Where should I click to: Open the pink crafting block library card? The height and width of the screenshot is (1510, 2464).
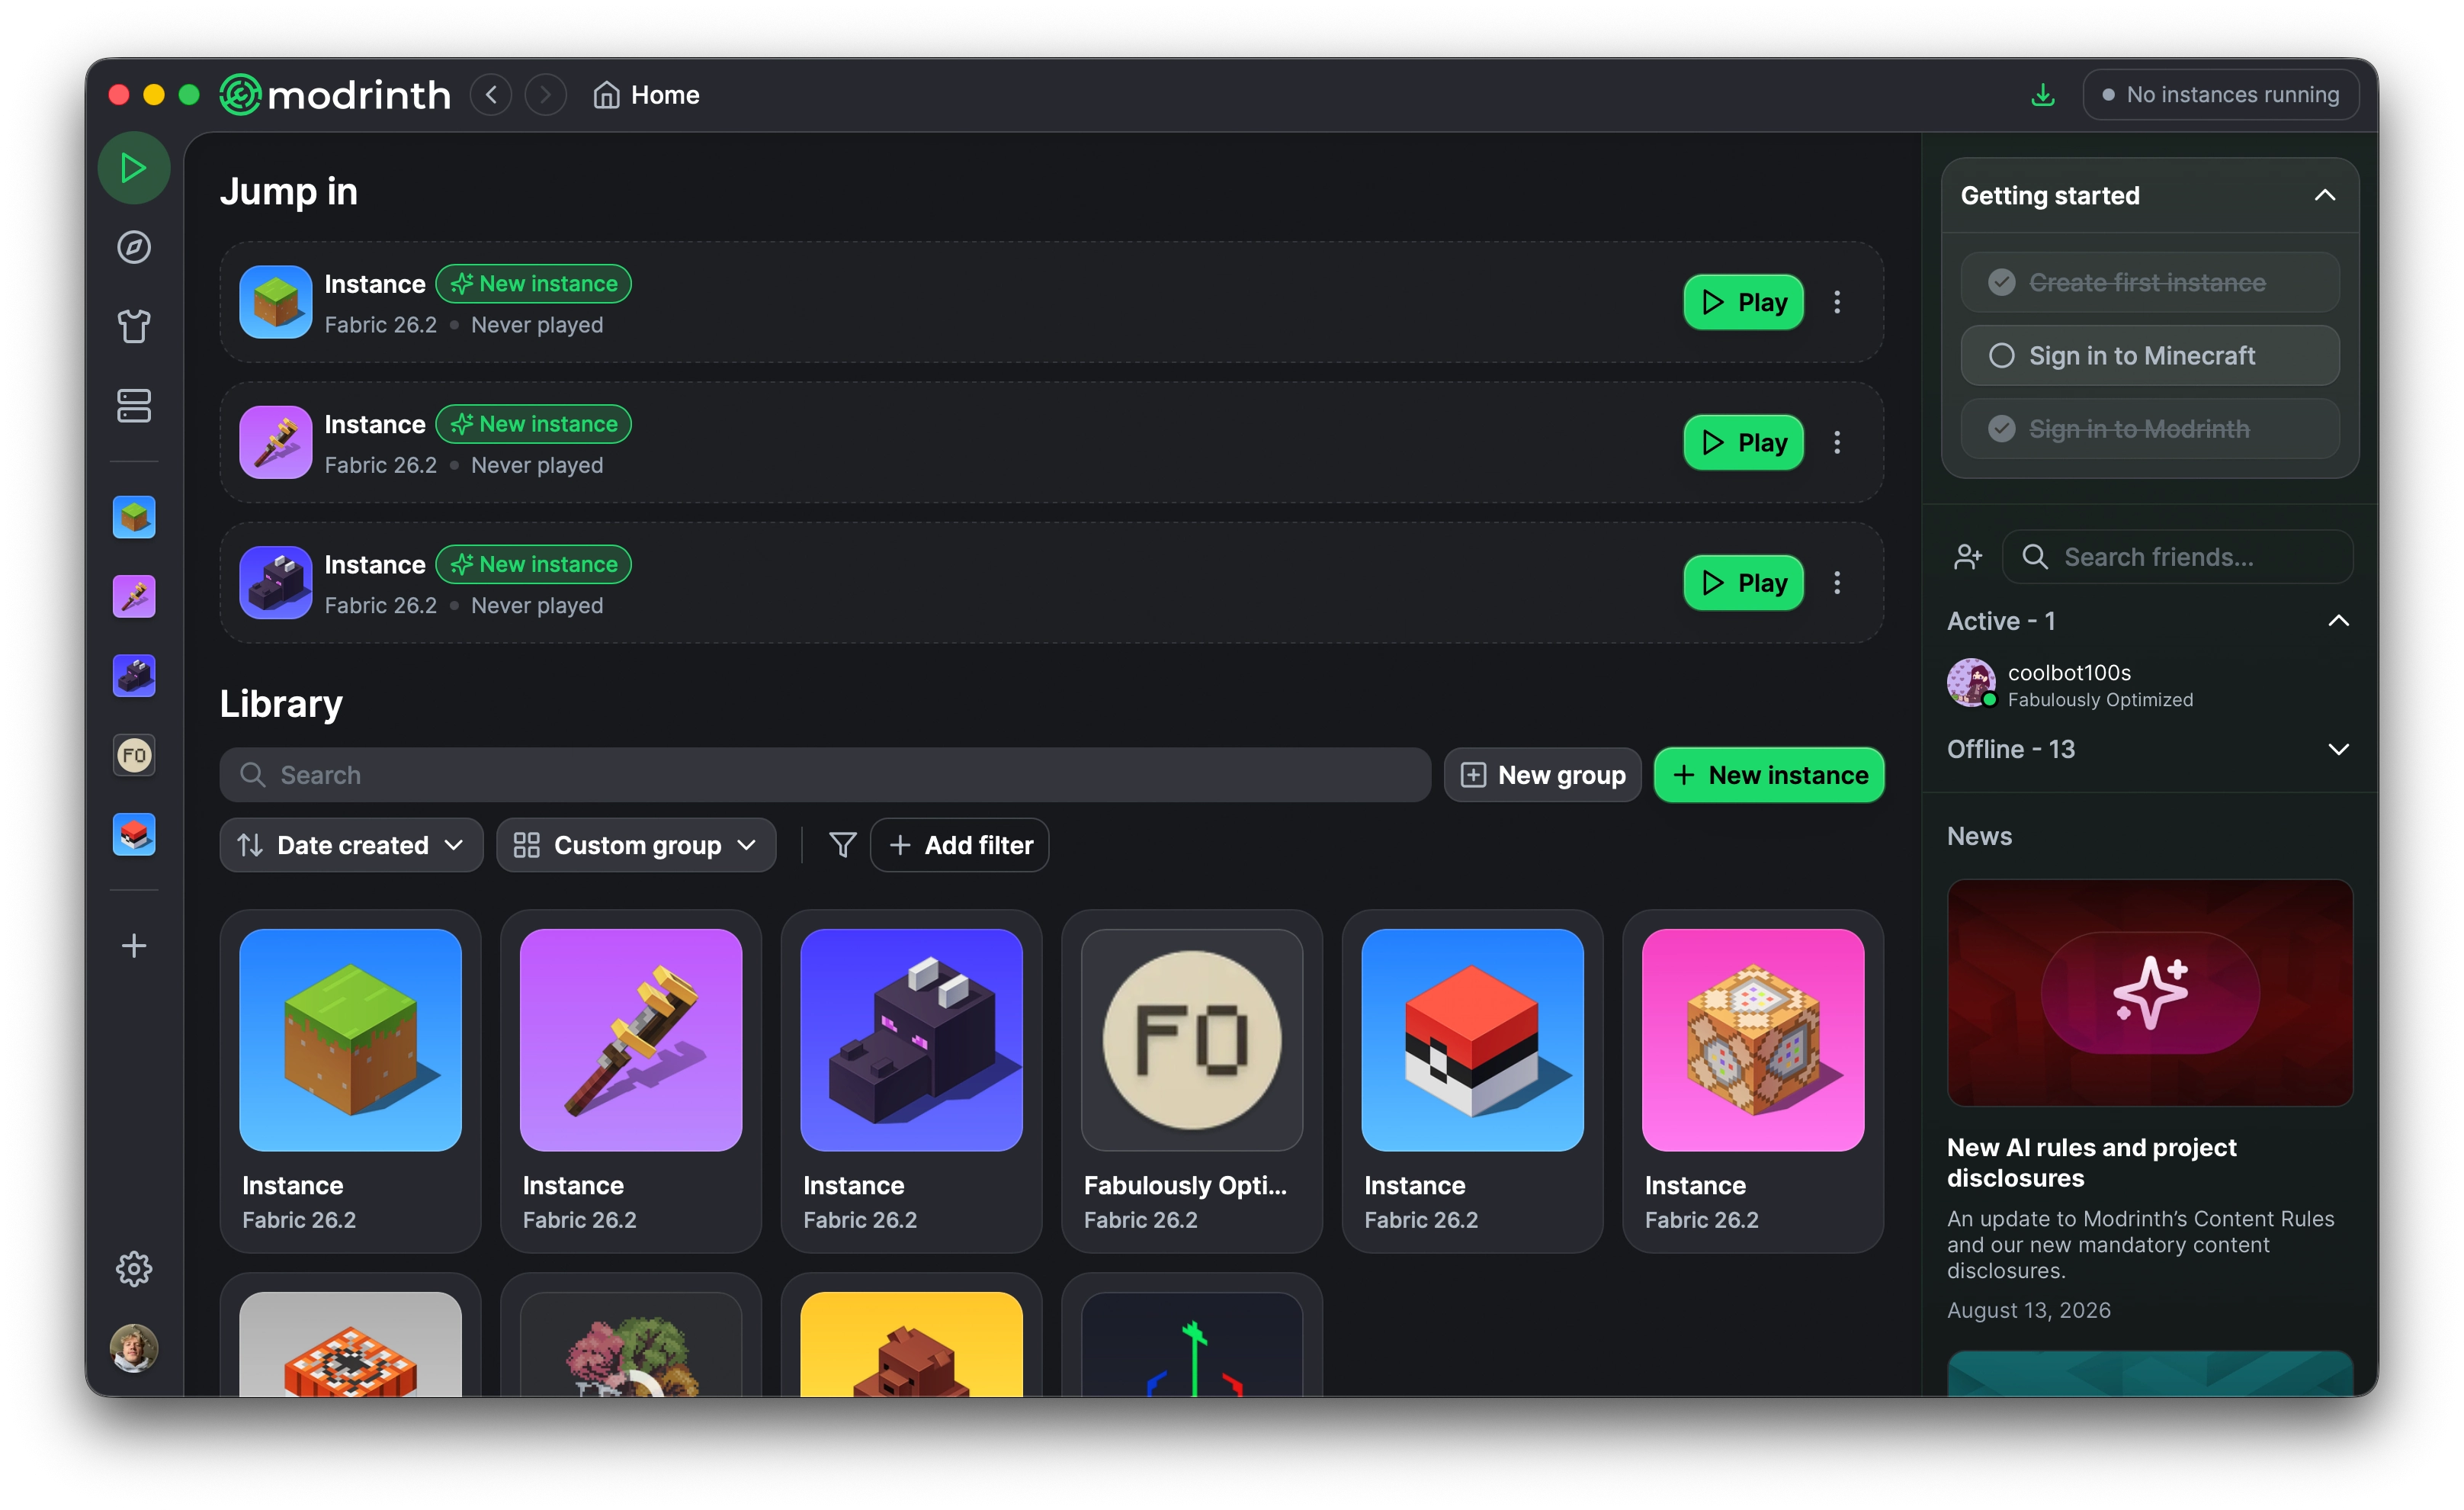tap(1753, 1081)
